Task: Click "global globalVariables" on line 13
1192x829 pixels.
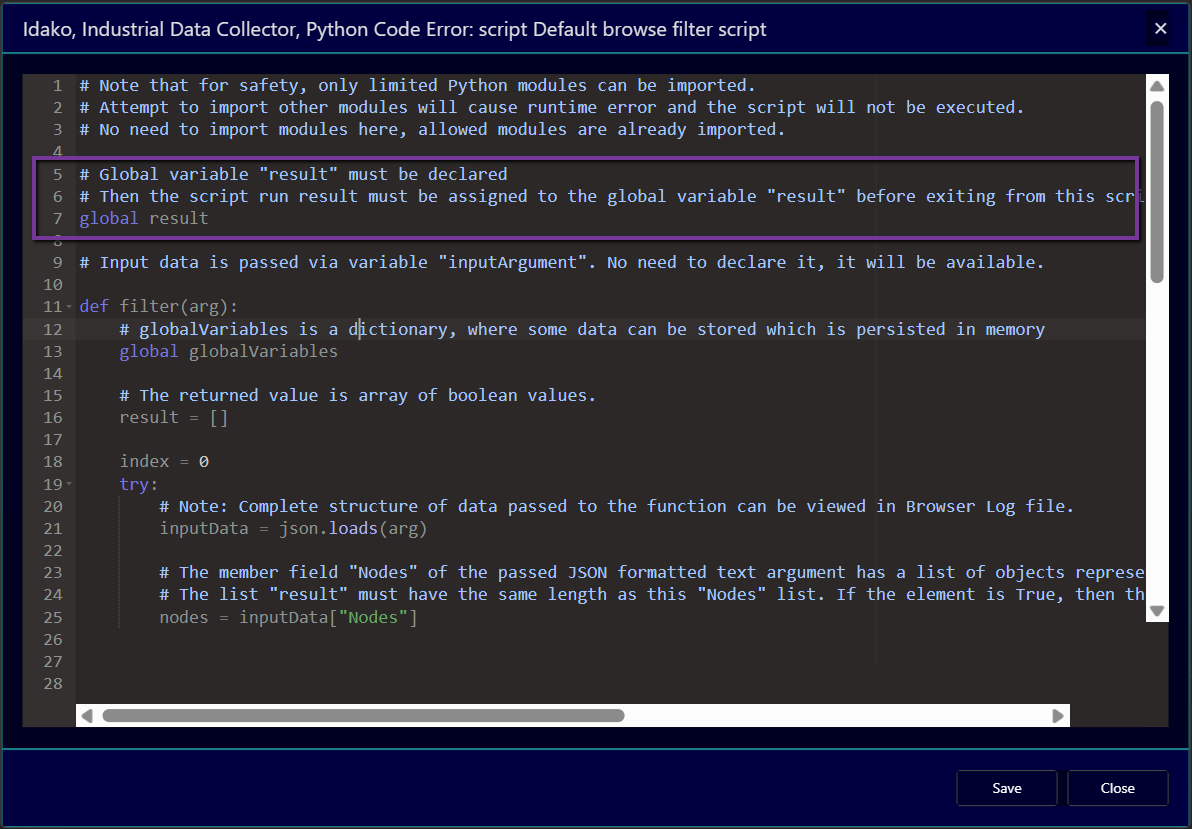Action: tap(228, 352)
